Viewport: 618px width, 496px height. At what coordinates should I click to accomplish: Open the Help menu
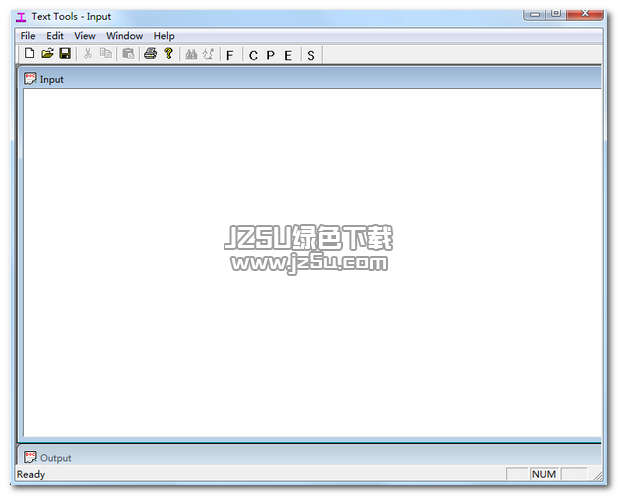click(x=164, y=36)
